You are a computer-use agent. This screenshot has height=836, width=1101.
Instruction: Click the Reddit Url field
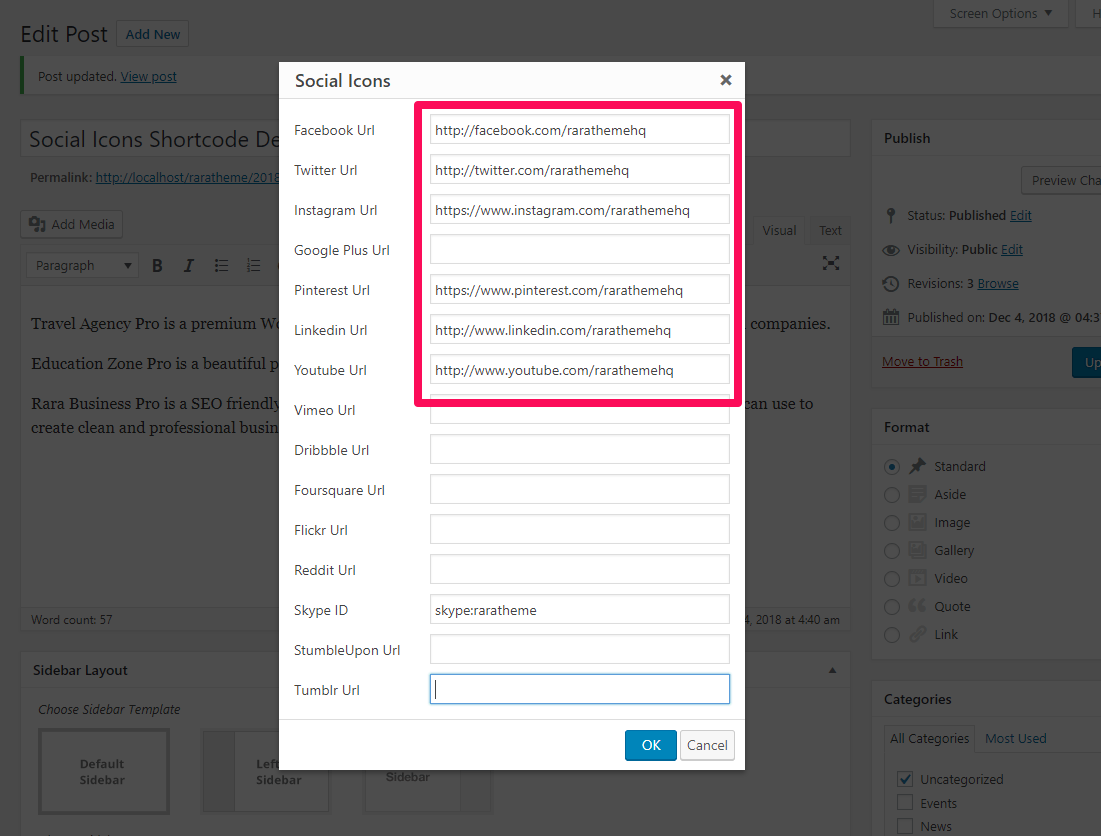point(579,570)
